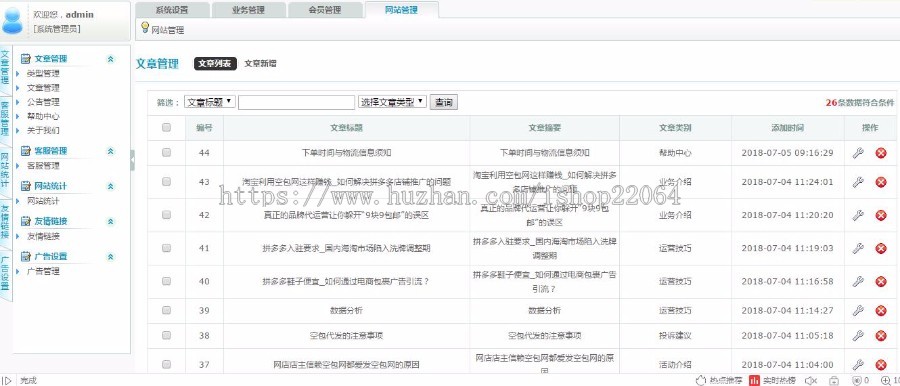Collapse the 文章管理 sidebar section chevron
Viewport: 900px width, 386px height.
pos(111,59)
